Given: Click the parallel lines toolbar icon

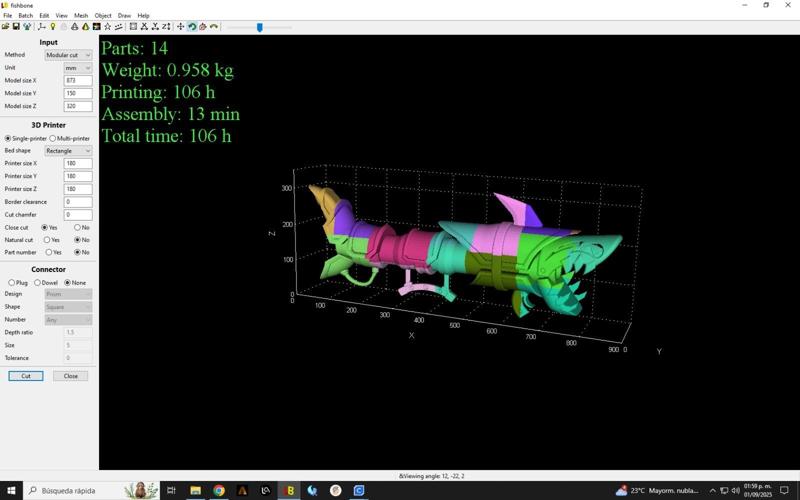Looking at the screenshot, I should [x=118, y=27].
